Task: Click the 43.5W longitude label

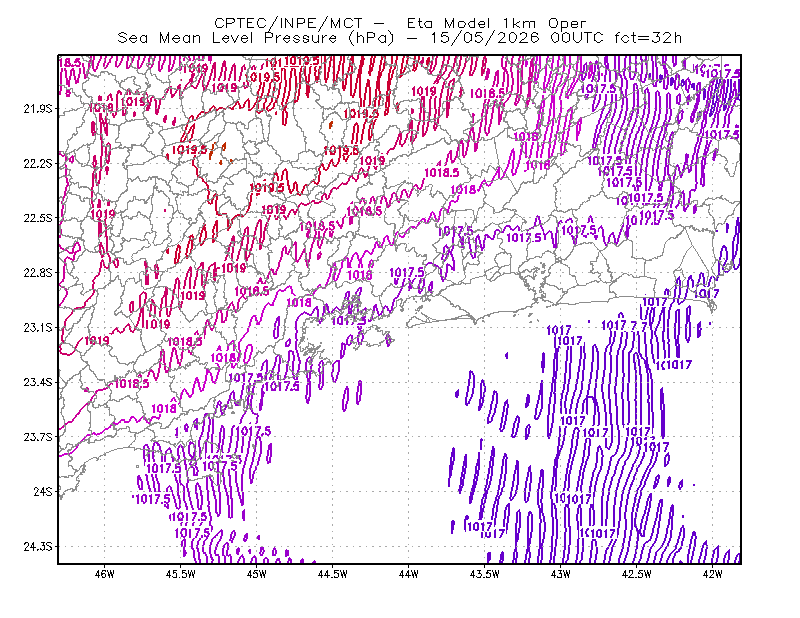Action: (485, 574)
